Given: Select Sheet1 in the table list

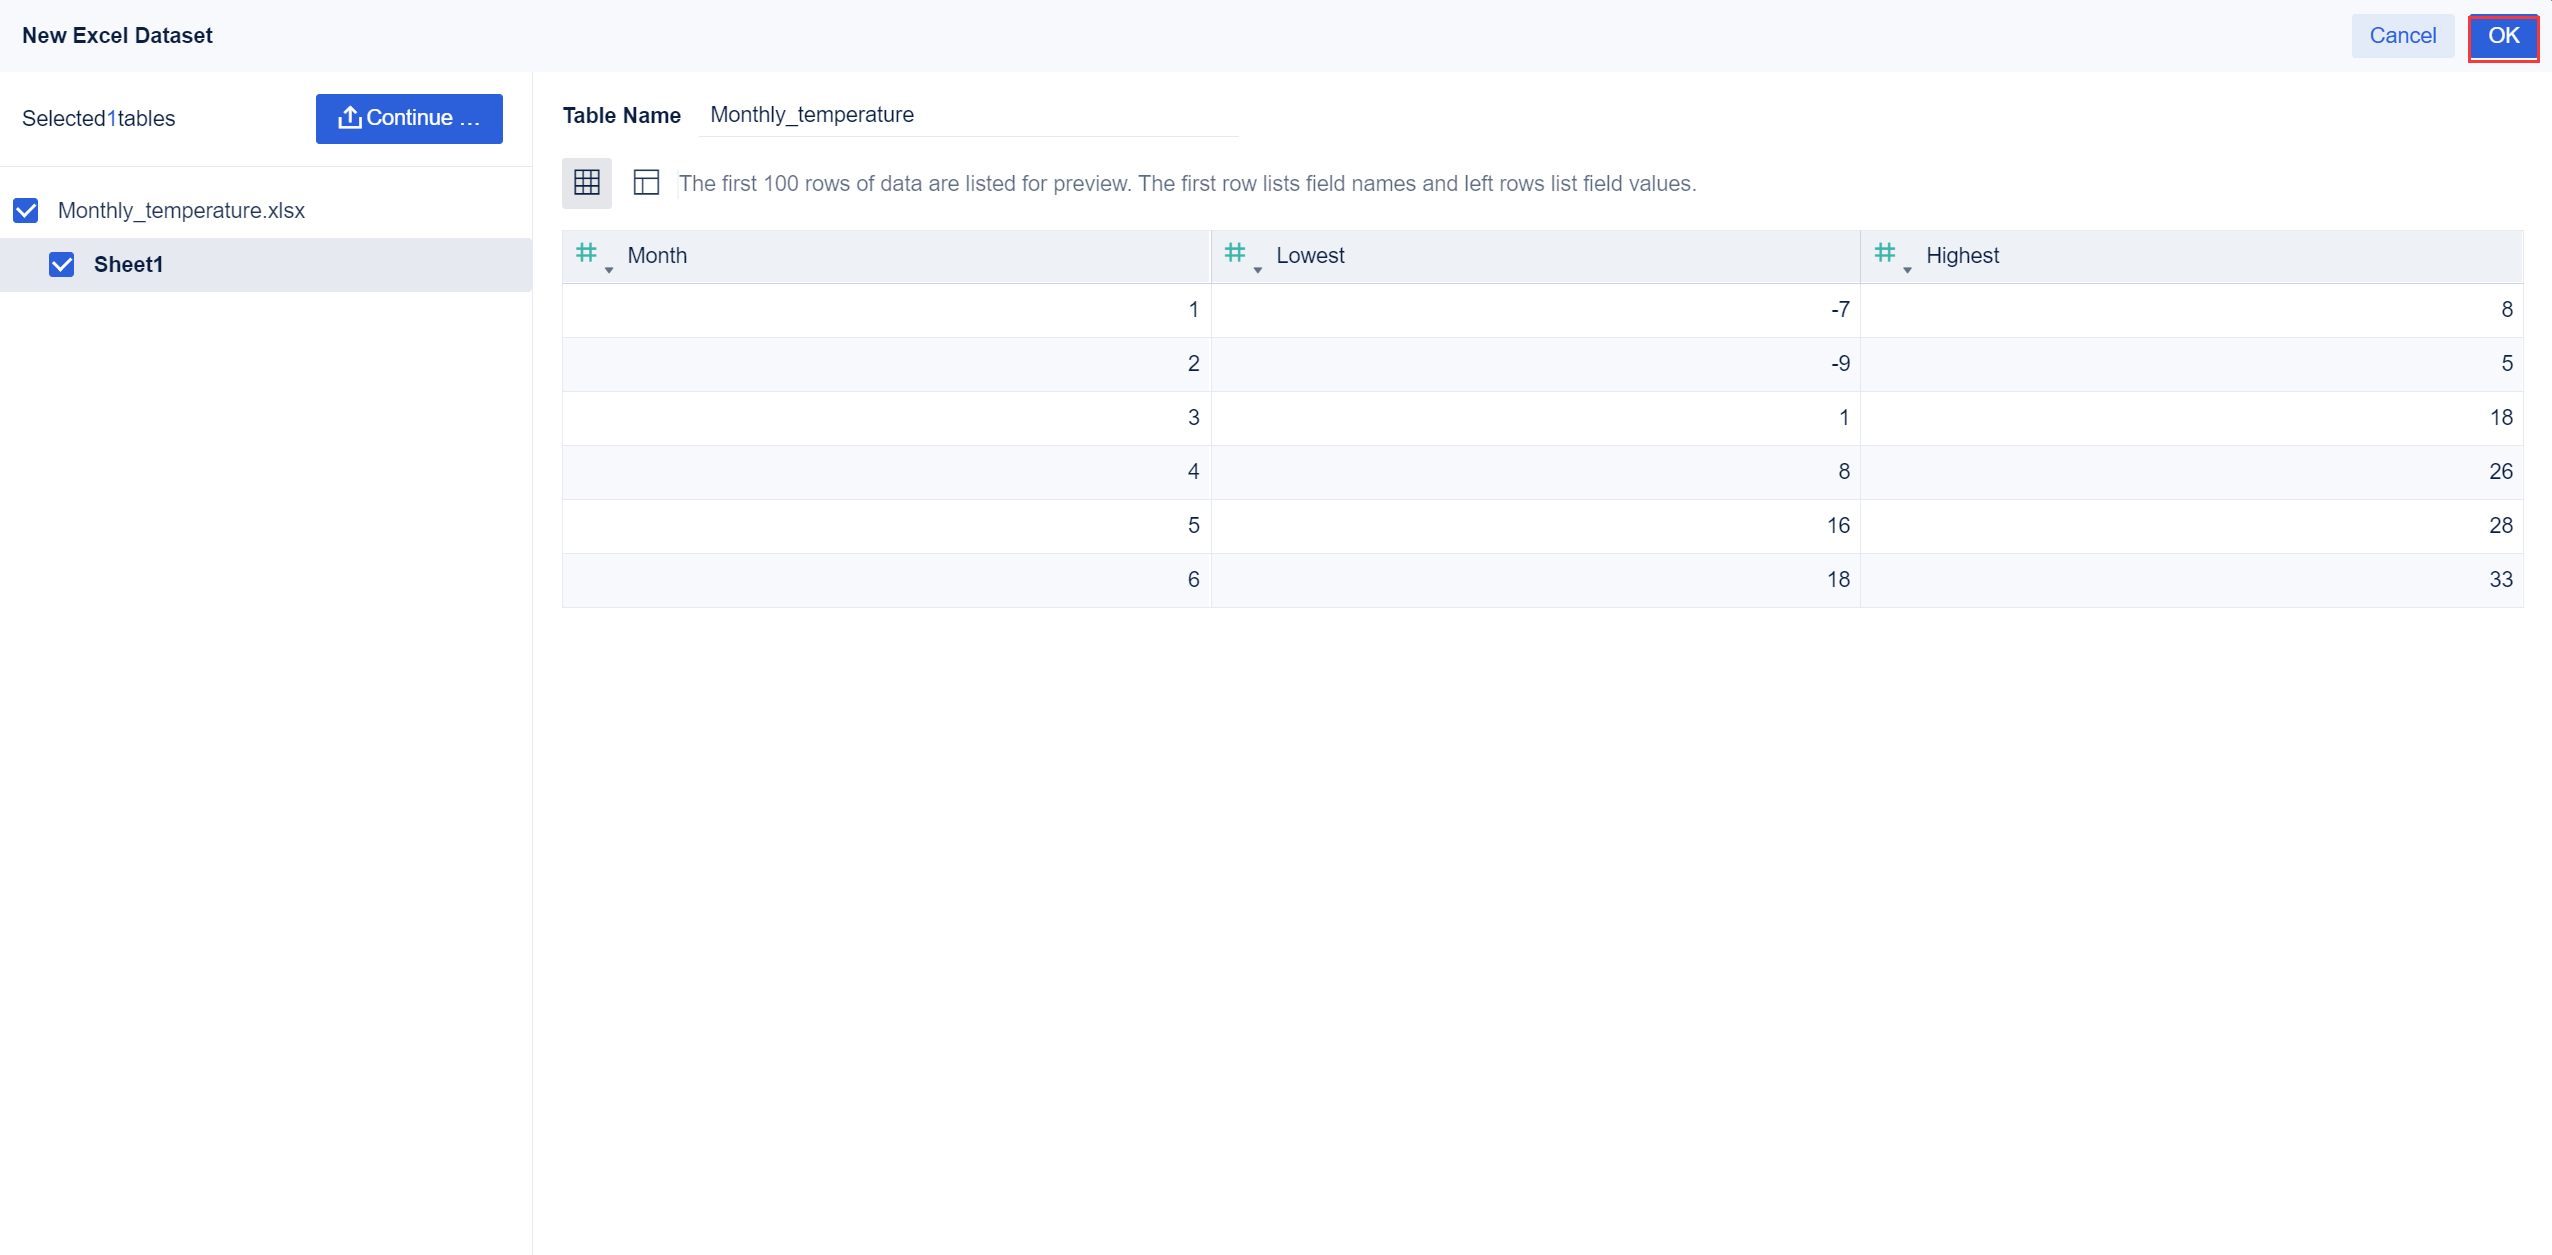Looking at the screenshot, I should (128, 264).
